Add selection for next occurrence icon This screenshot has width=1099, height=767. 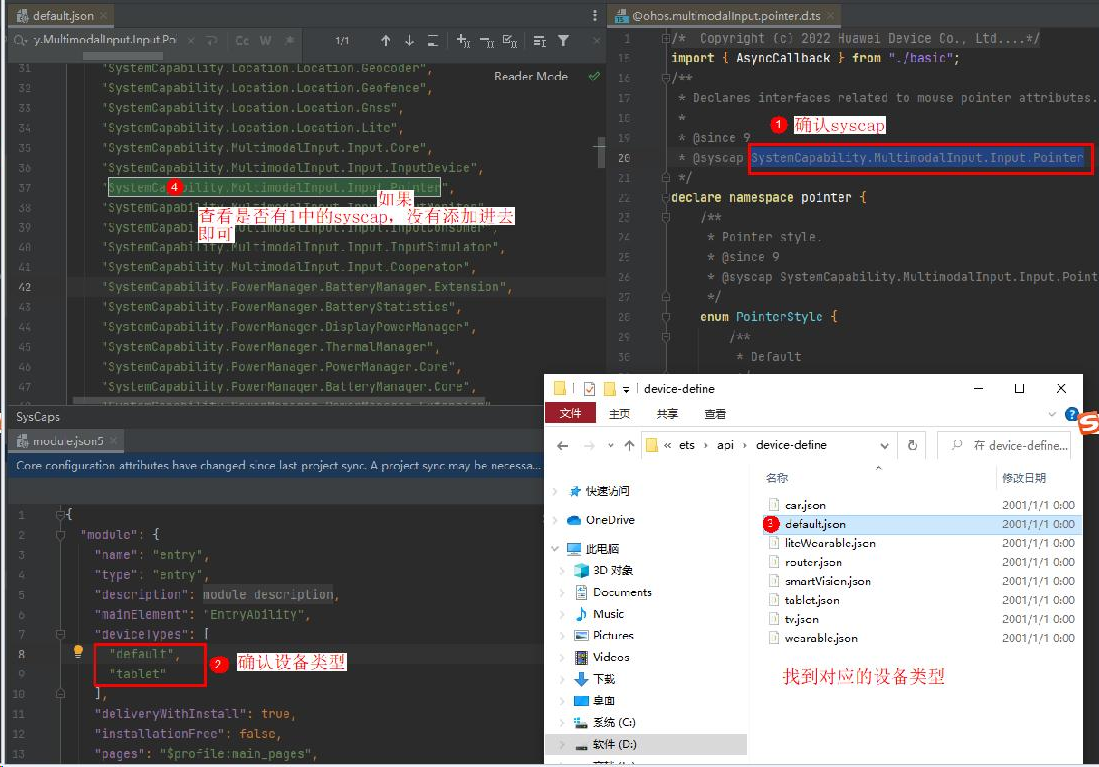[x=463, y=41]
